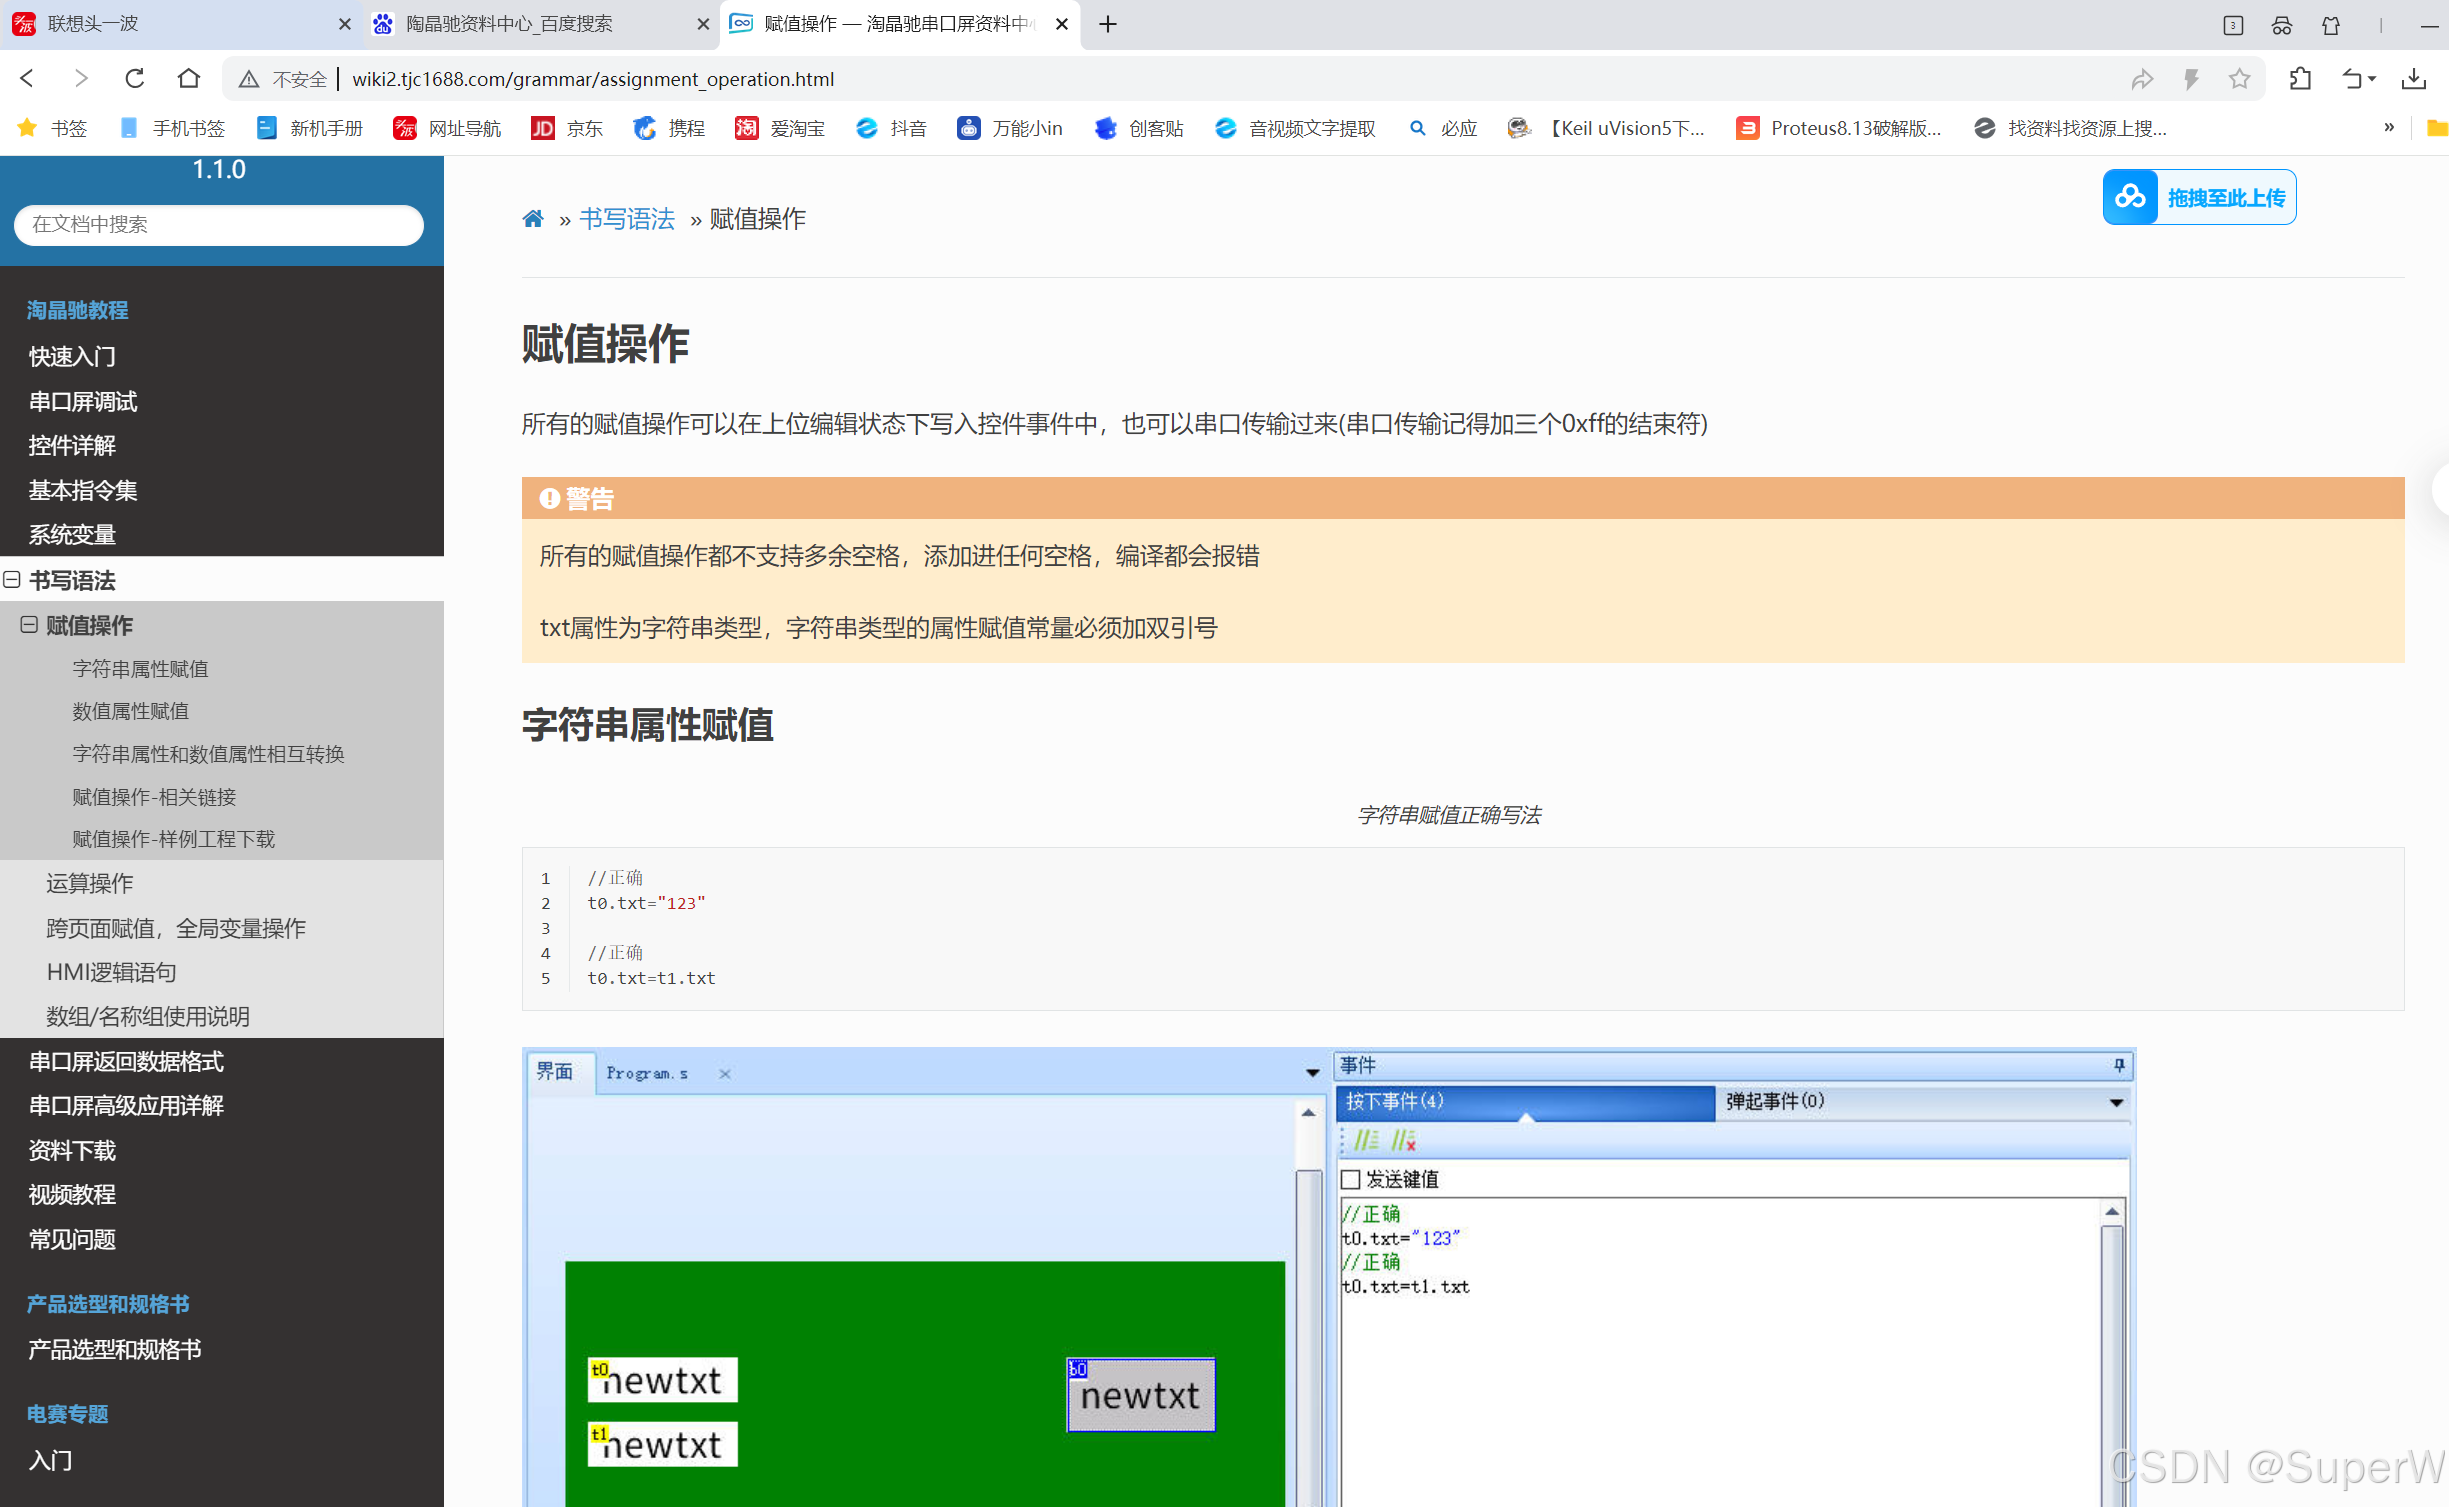2449x1507 pixels.
Task: Open 数值属性赋值 sidebar entry
Action: coord(130,711)
